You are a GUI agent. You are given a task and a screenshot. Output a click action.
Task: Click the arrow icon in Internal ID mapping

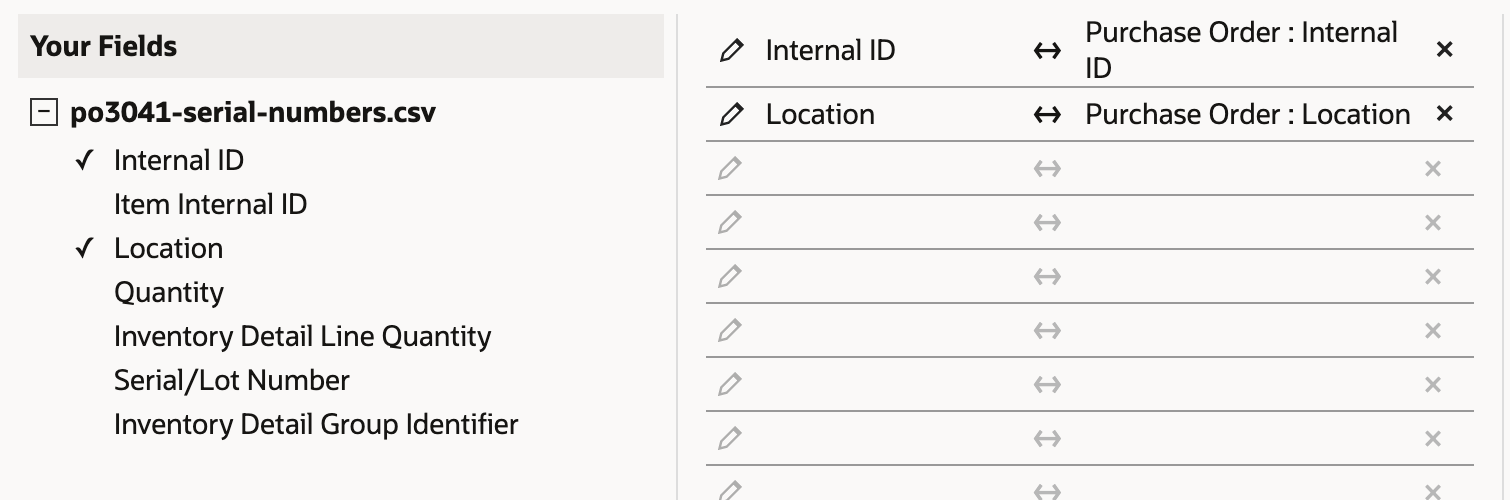1047,50
